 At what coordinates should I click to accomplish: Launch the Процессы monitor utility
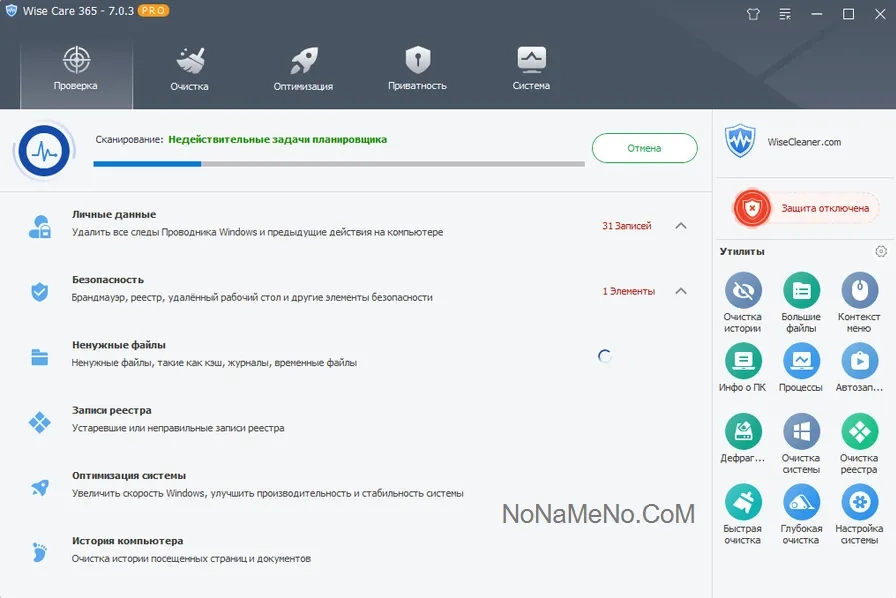(801, 362)
